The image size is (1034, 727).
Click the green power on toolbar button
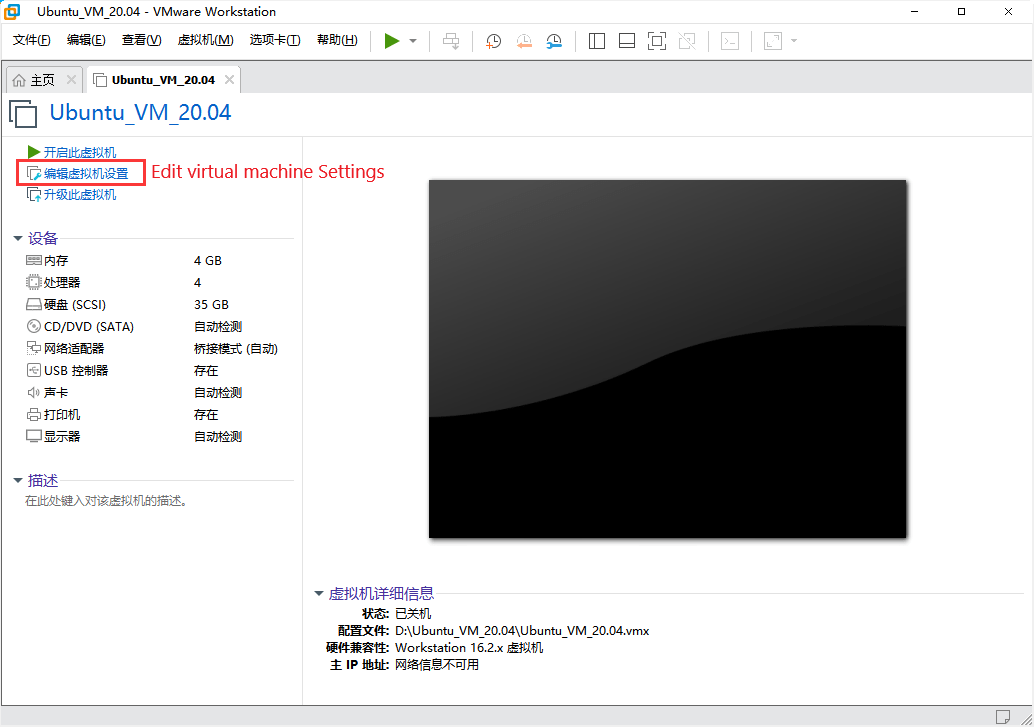(x=392, y=41)
